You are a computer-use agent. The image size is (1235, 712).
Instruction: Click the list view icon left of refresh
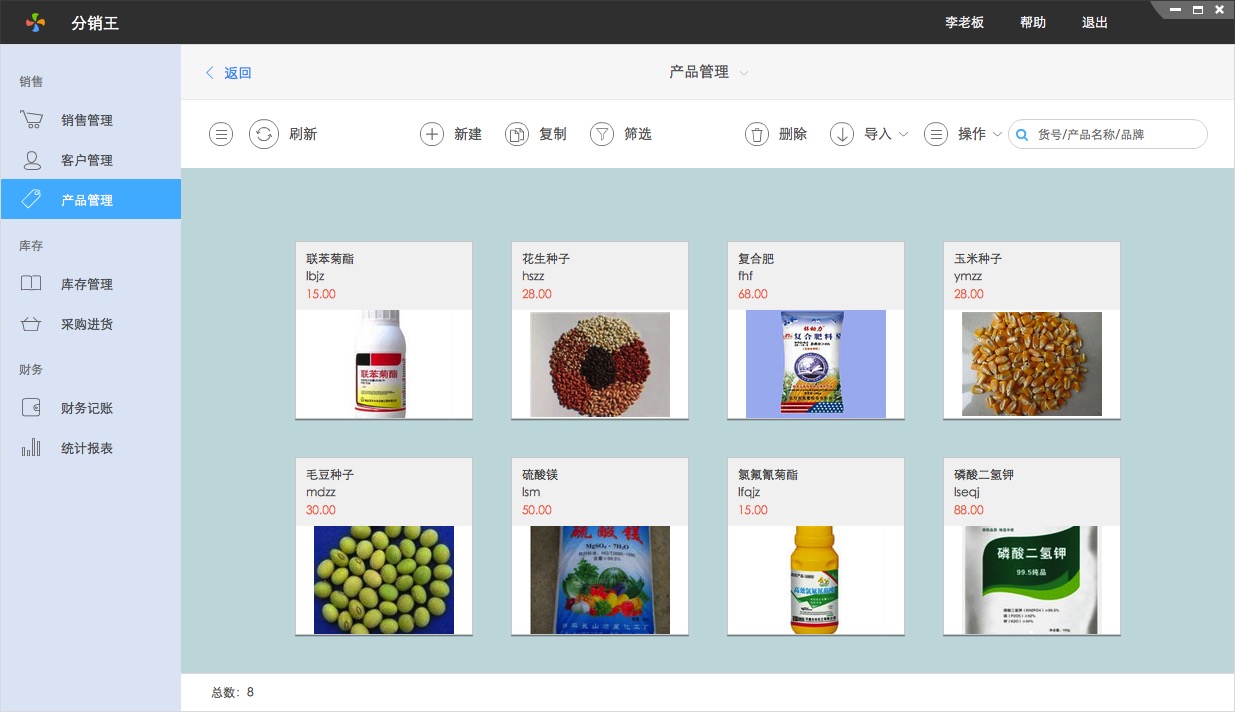pos(221,134)
